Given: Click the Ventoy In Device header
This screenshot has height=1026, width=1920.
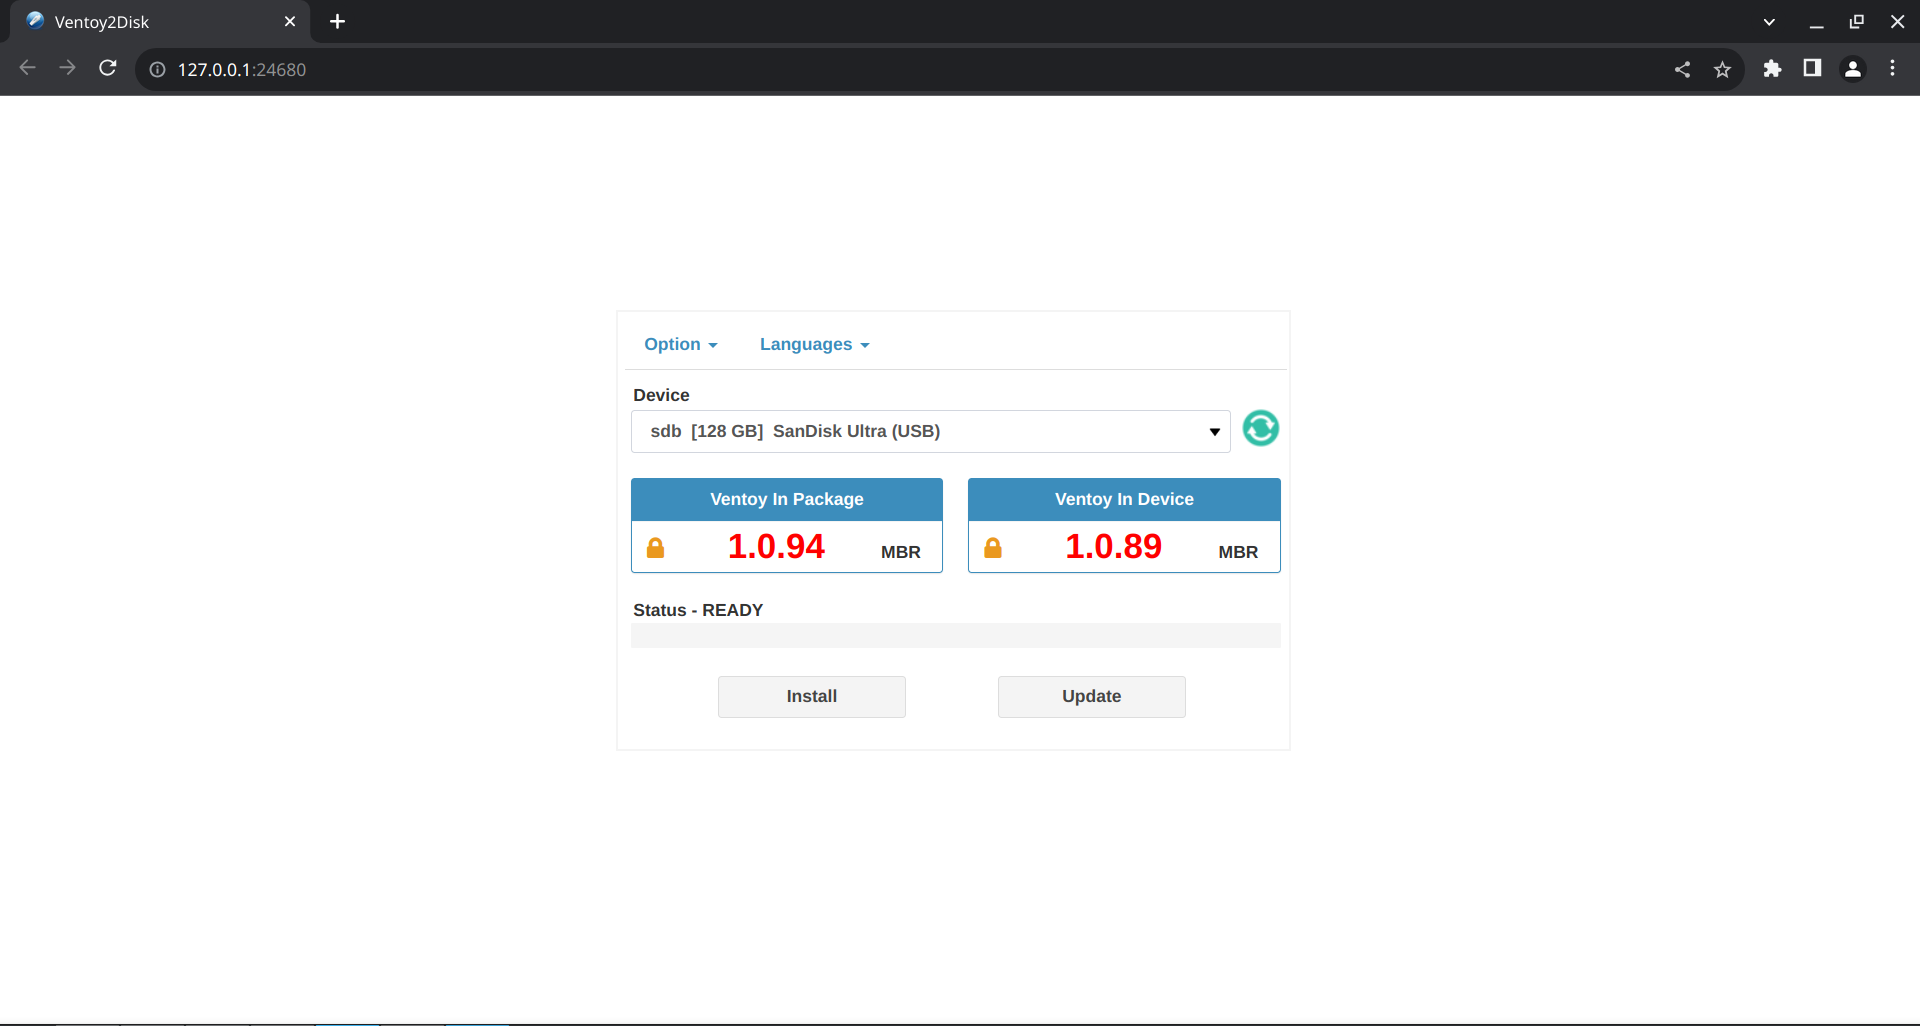Looking at the screenshot, I should pyautogui.click(x=1124, y=499).
